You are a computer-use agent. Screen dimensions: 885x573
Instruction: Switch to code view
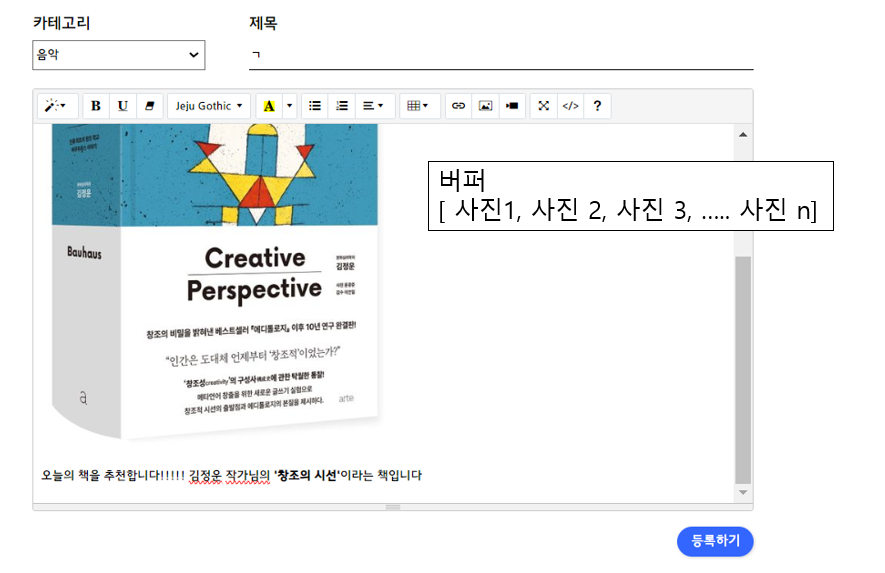pos(571,106)
